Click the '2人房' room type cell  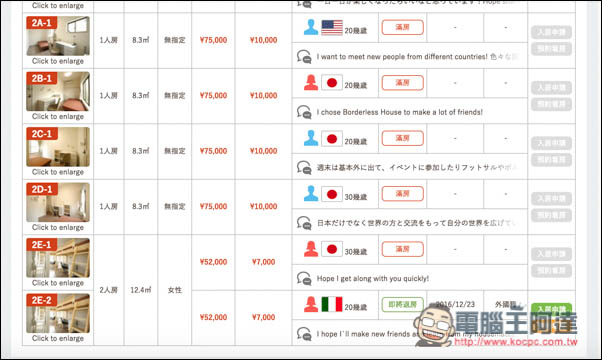[109, 290]
